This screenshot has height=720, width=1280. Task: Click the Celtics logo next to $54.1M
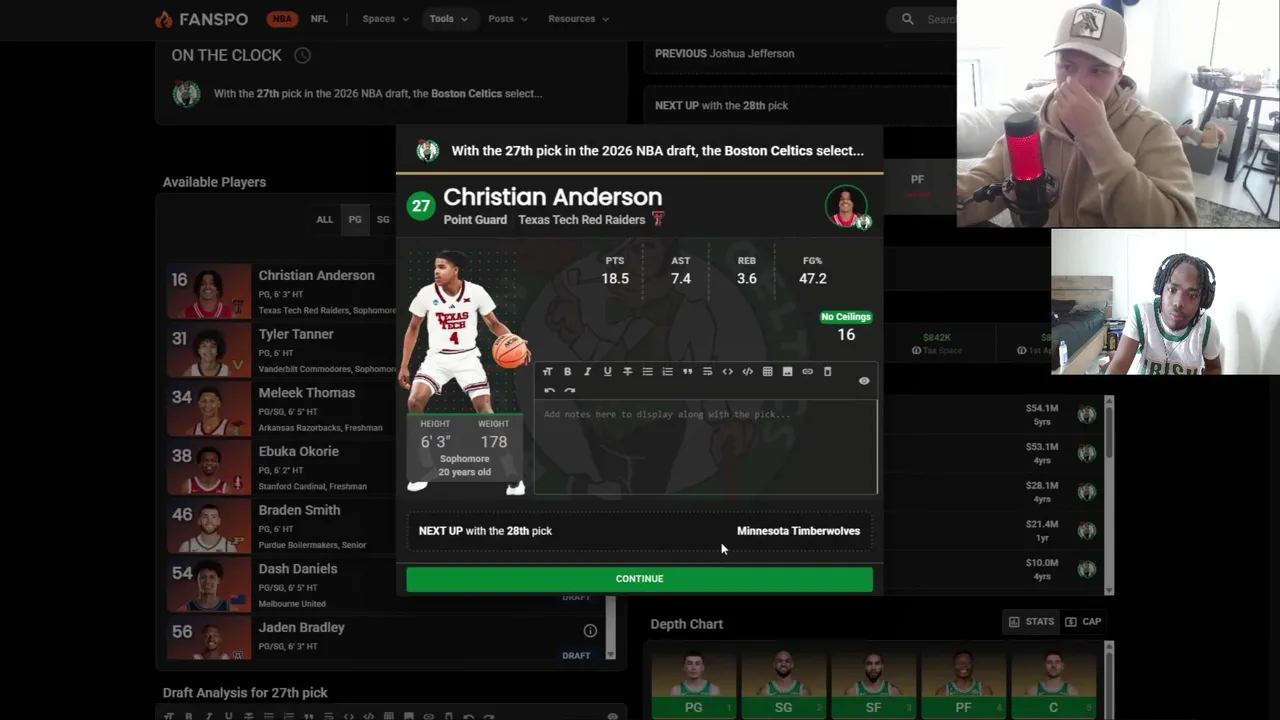(x=1086, y=414)
